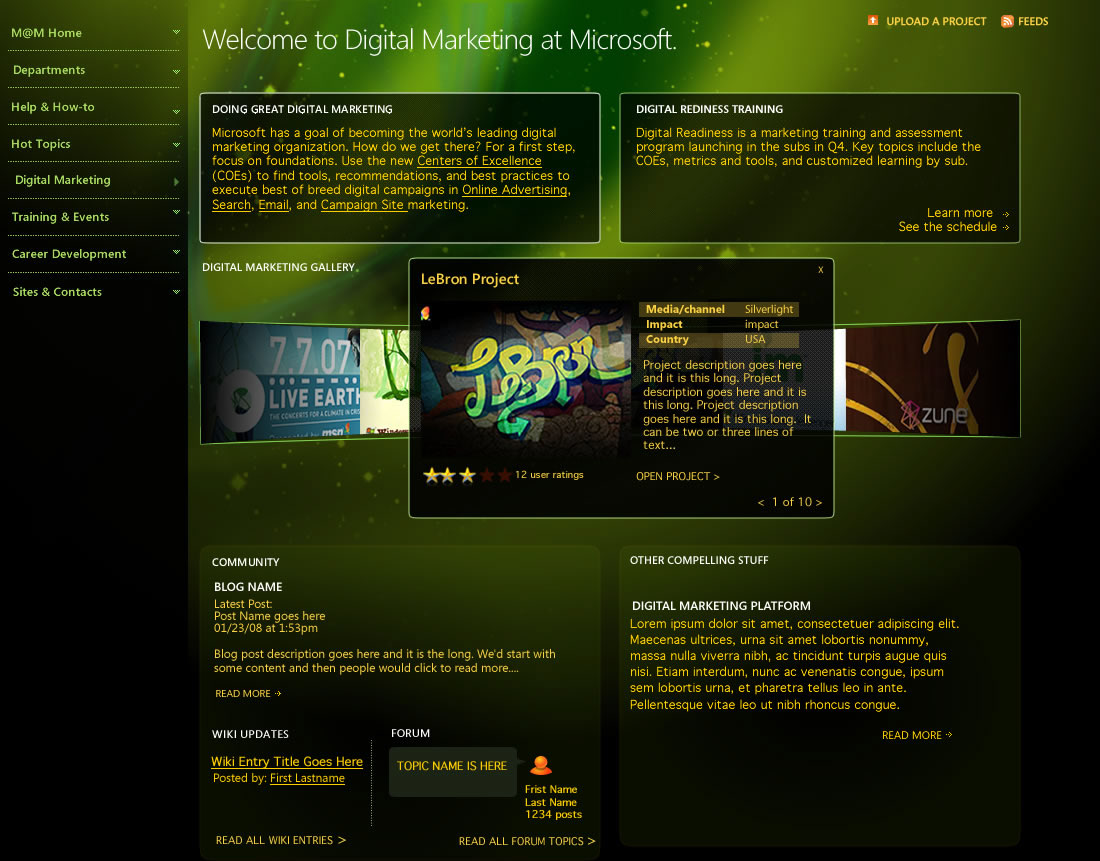The height and width of the screenshot is (861, 1100).
Task: Open Sites & Contacts in sidebar
Action: (57, 292)
